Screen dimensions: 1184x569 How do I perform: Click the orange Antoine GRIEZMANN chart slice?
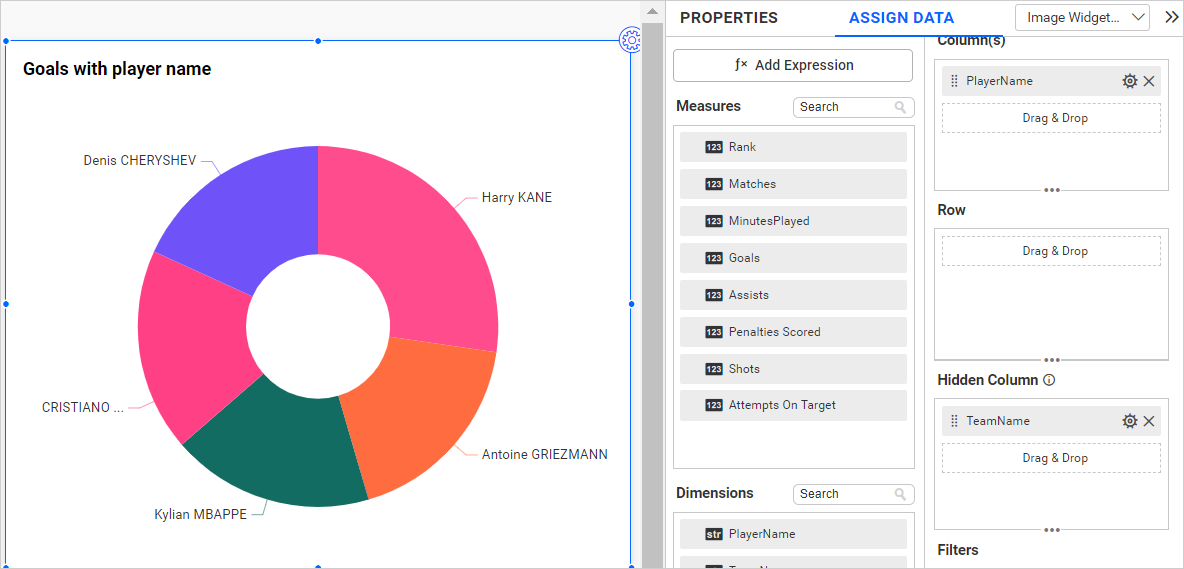(x=425, y=410)
